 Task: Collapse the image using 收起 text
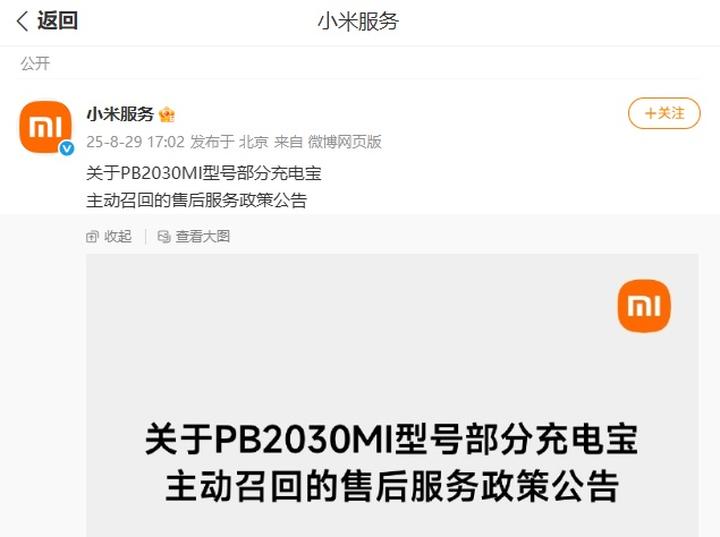[118, 237]
